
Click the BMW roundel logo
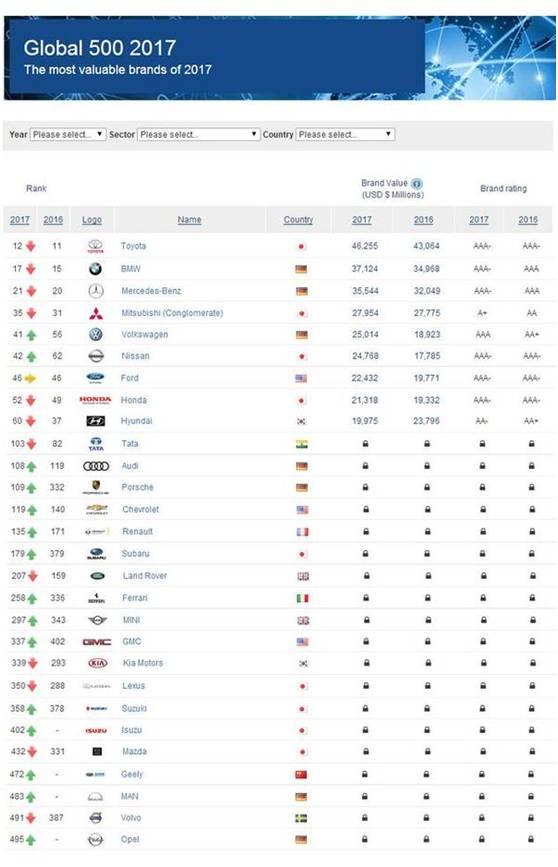click(x=95, y=269)
